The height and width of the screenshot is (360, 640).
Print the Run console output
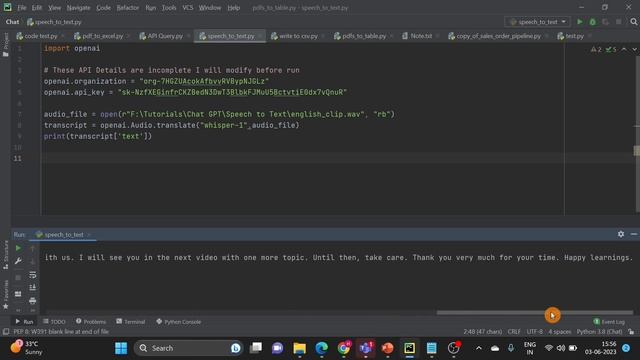33,301
